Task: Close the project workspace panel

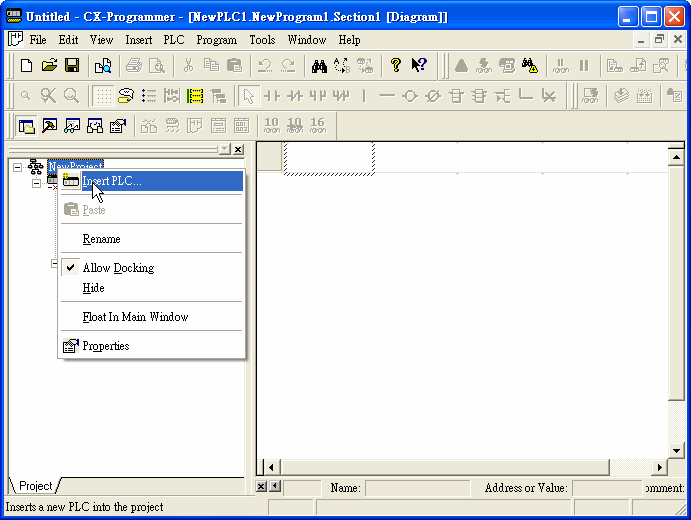Action: (238, 149)
